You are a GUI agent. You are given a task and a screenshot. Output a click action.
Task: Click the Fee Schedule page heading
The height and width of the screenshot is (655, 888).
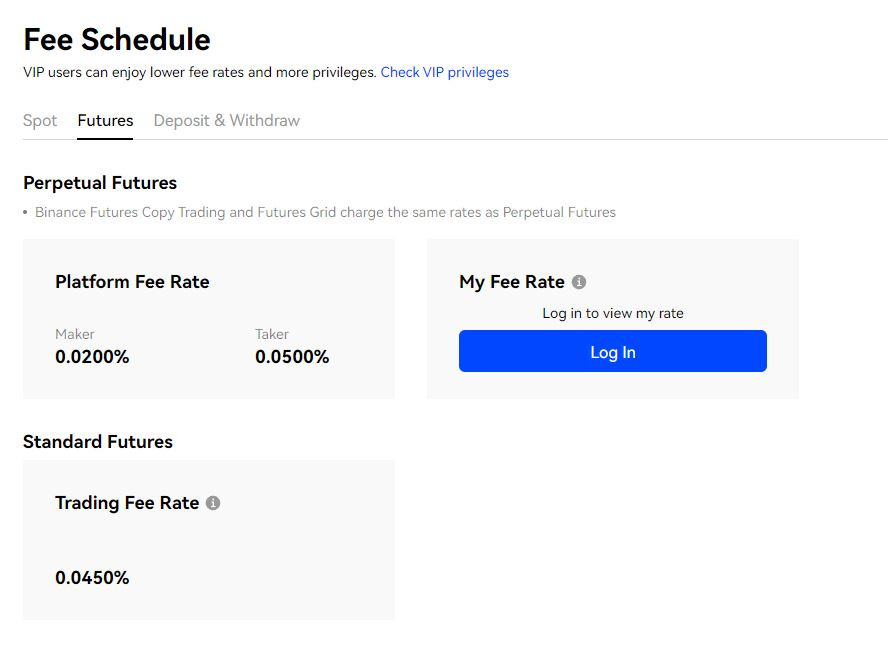(x=117, y=40)
